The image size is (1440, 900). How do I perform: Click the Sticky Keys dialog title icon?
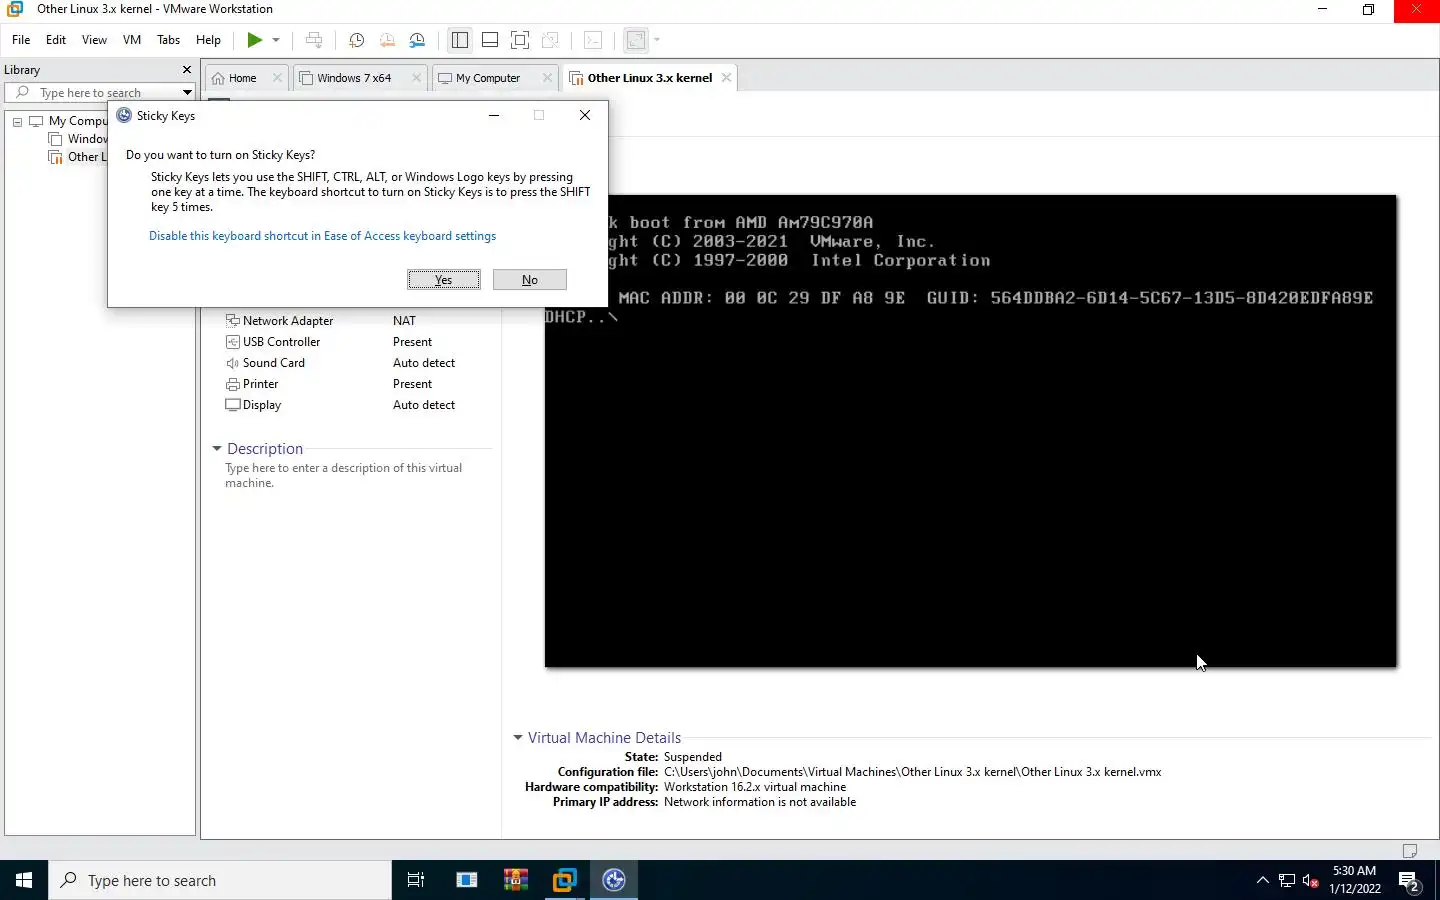pyautogui.click(x=124, y=115)
